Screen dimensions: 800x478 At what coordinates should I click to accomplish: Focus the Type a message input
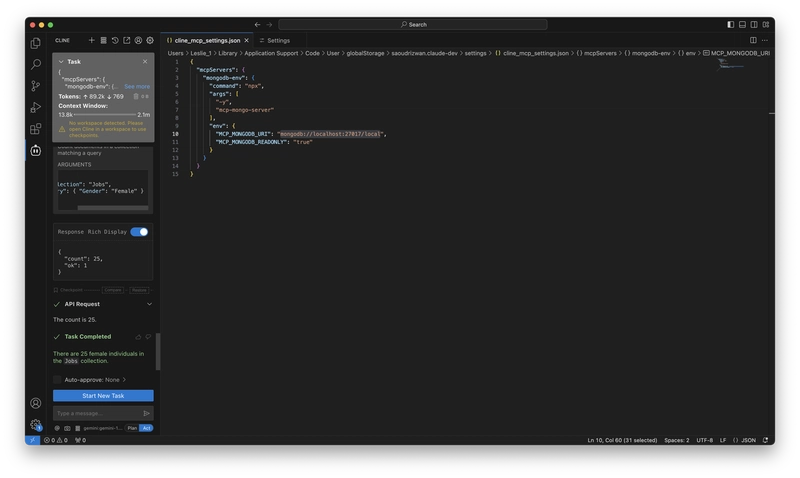click(x=97, y=413)
